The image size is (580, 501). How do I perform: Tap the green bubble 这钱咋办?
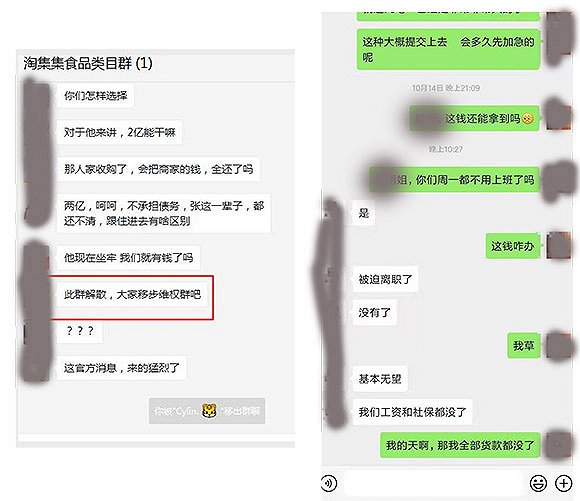(513, 246)
